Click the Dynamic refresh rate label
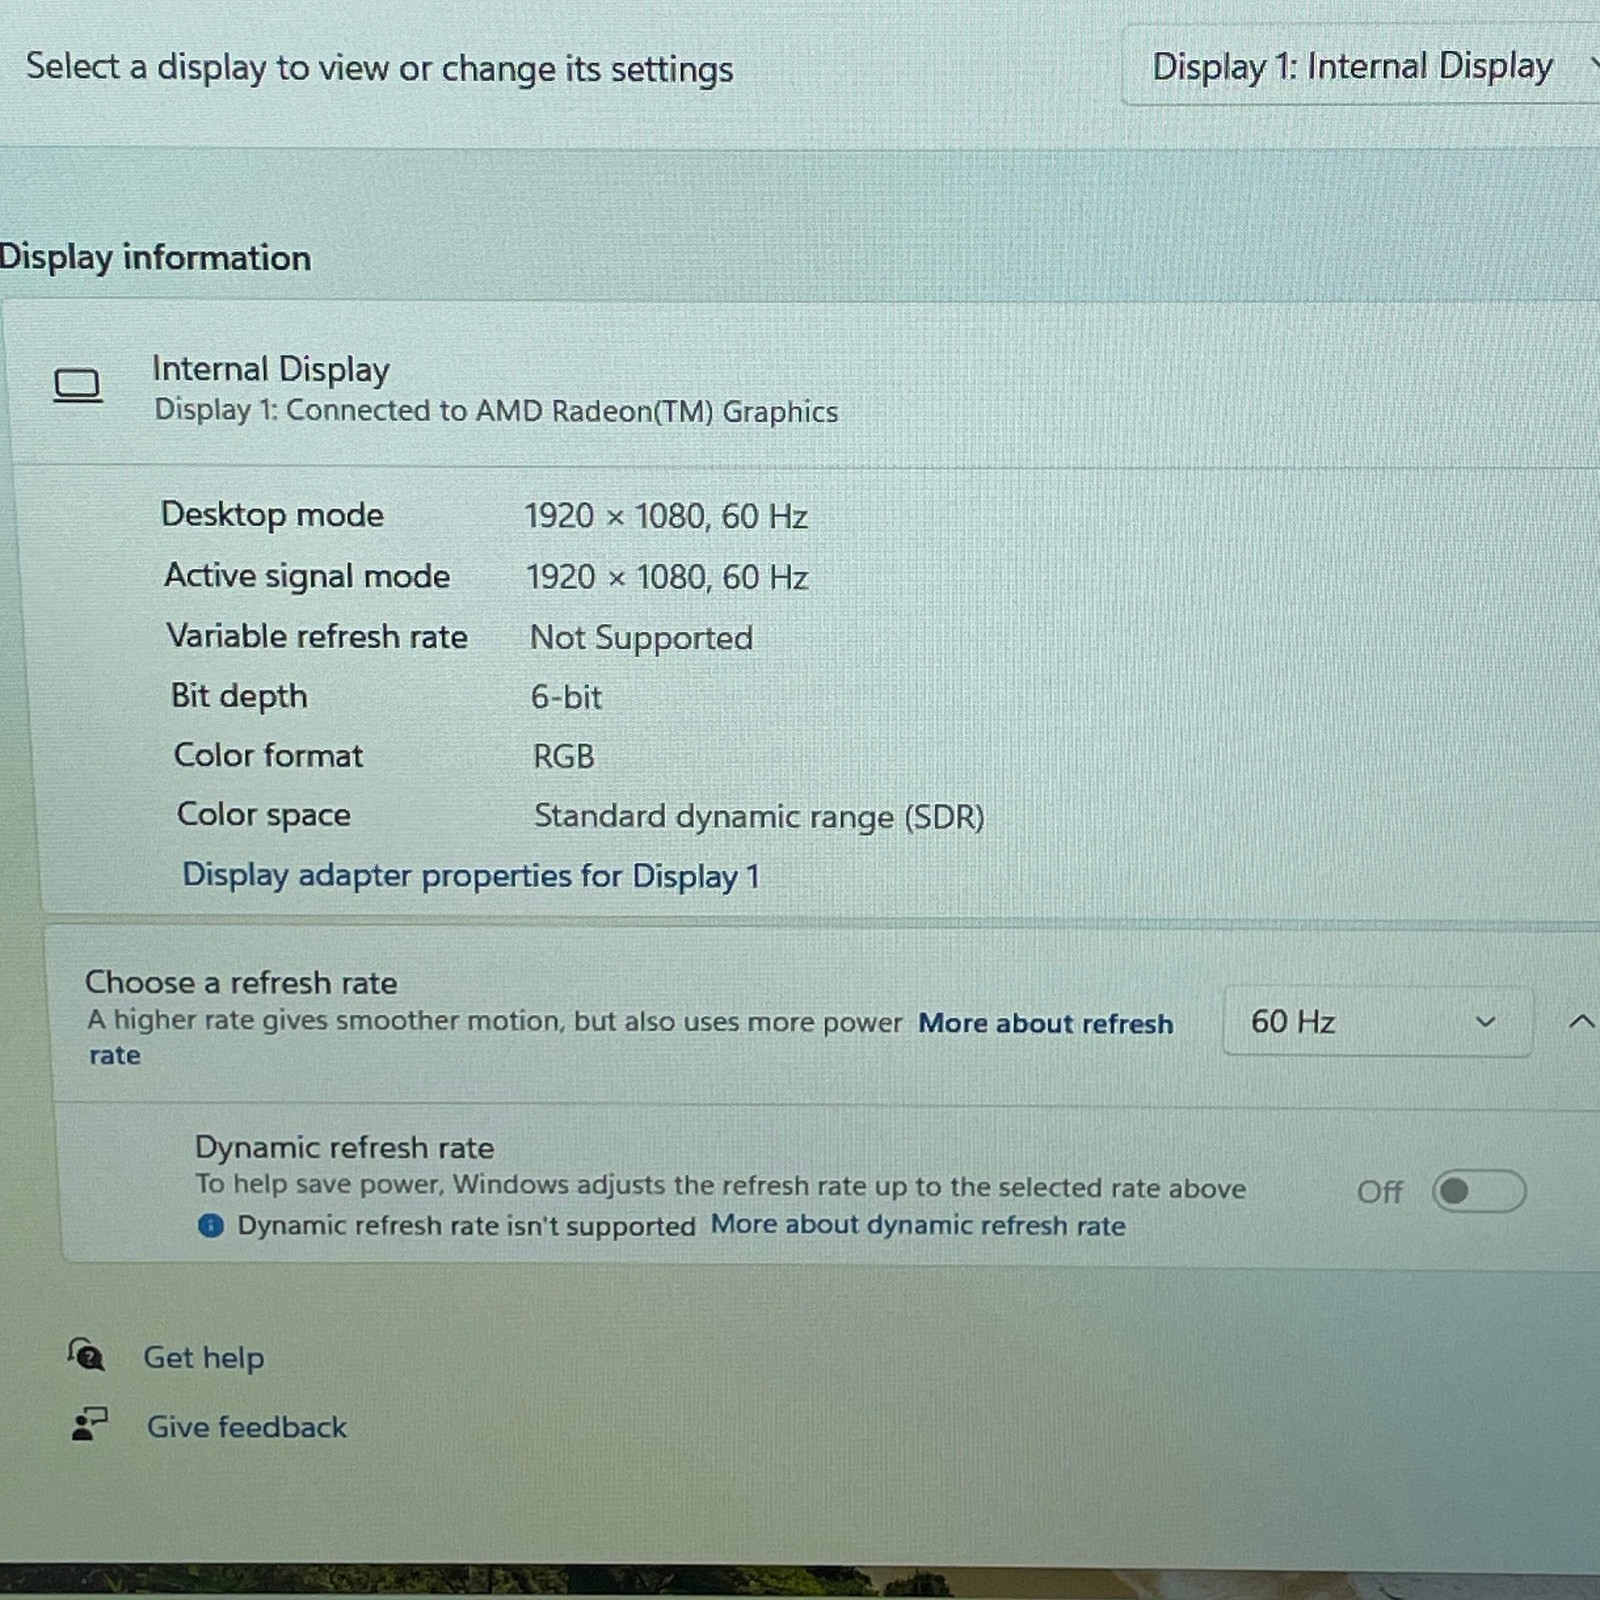This screenshot has width=1600, height=1600. point(344,1147)
